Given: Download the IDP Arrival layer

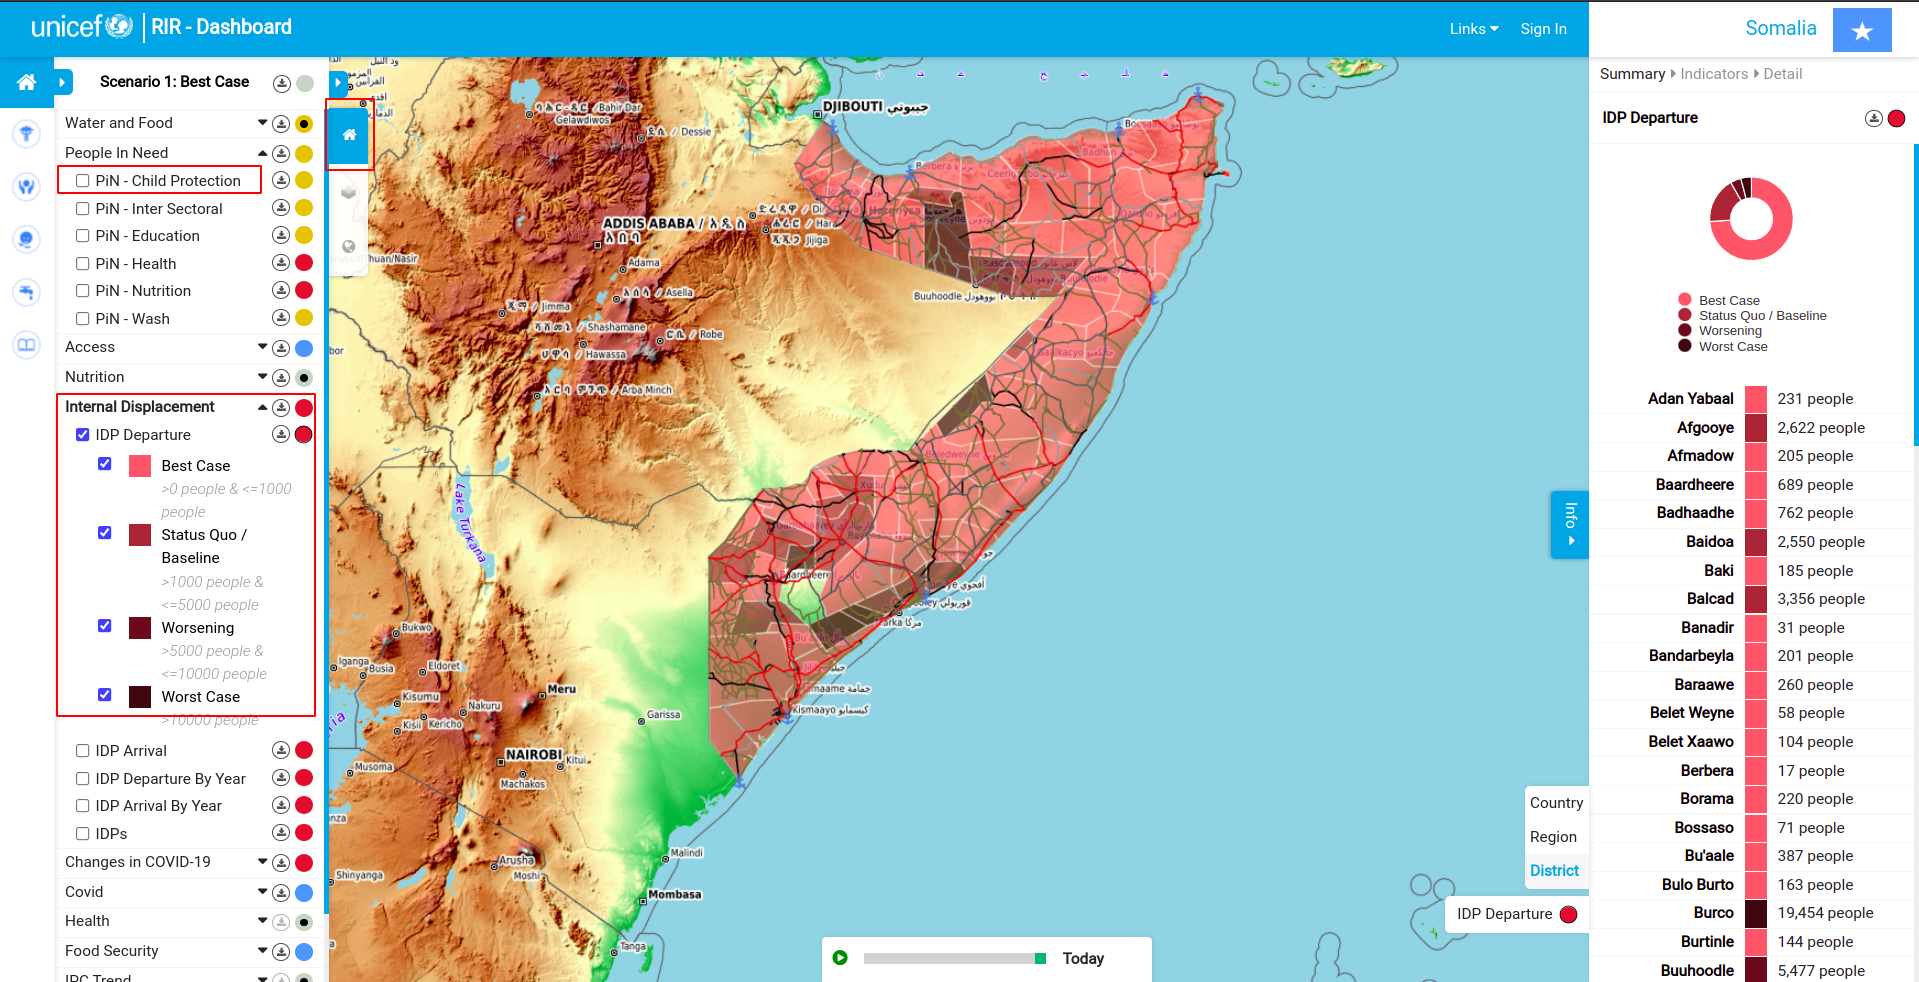Looking at the screenshot, I should tap(282, 750).
